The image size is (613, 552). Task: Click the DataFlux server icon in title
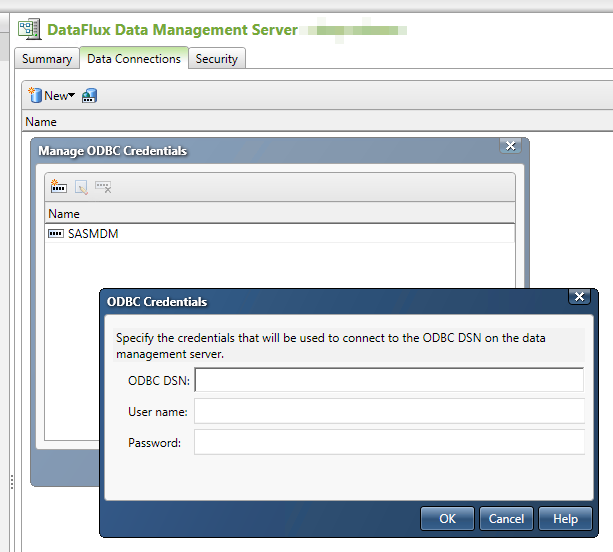pyautogui.click(x=29, y=30)
